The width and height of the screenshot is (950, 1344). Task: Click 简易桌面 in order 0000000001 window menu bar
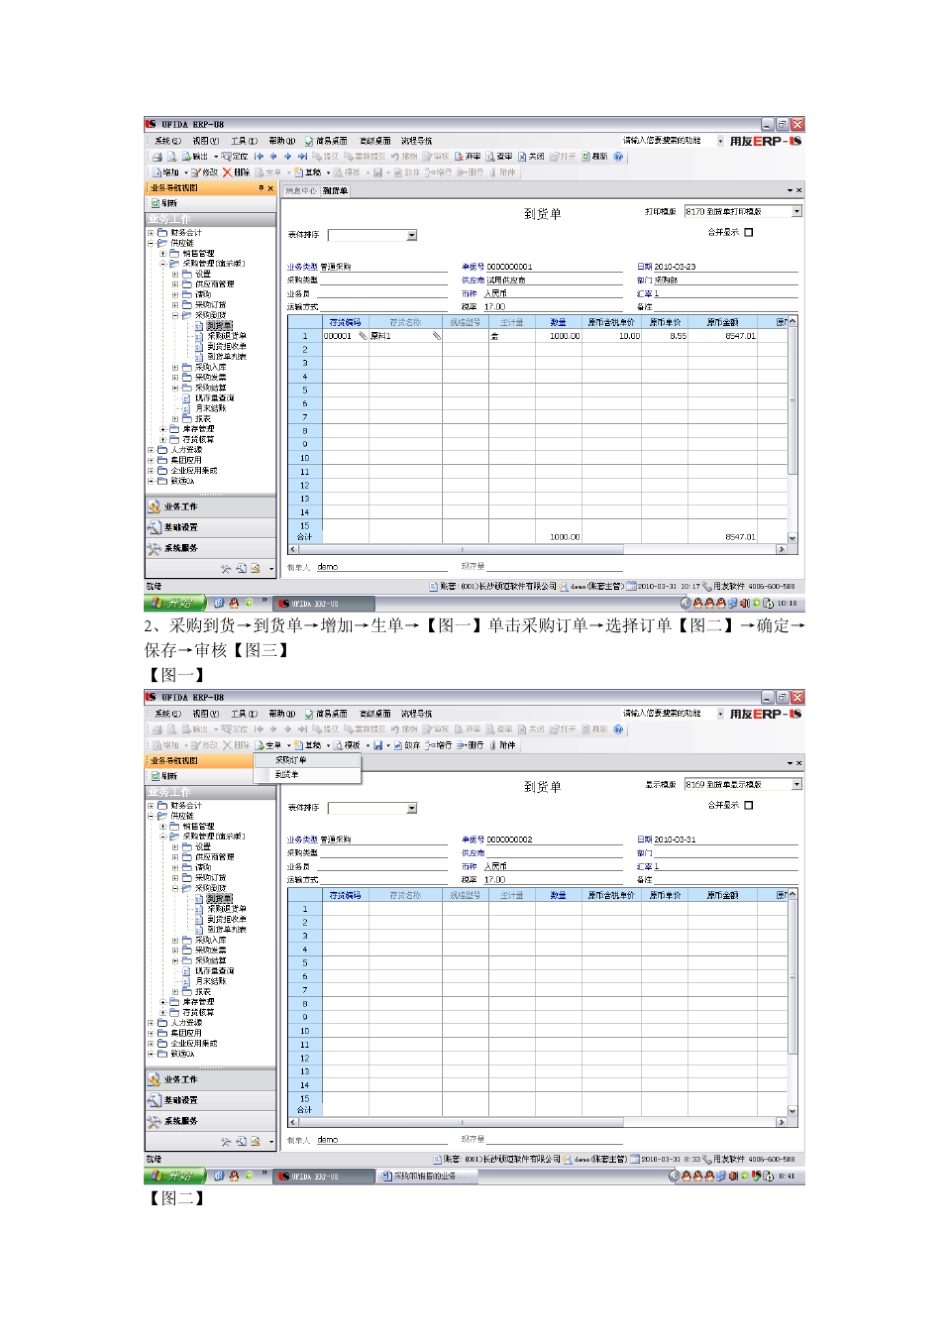pos(327,141)
